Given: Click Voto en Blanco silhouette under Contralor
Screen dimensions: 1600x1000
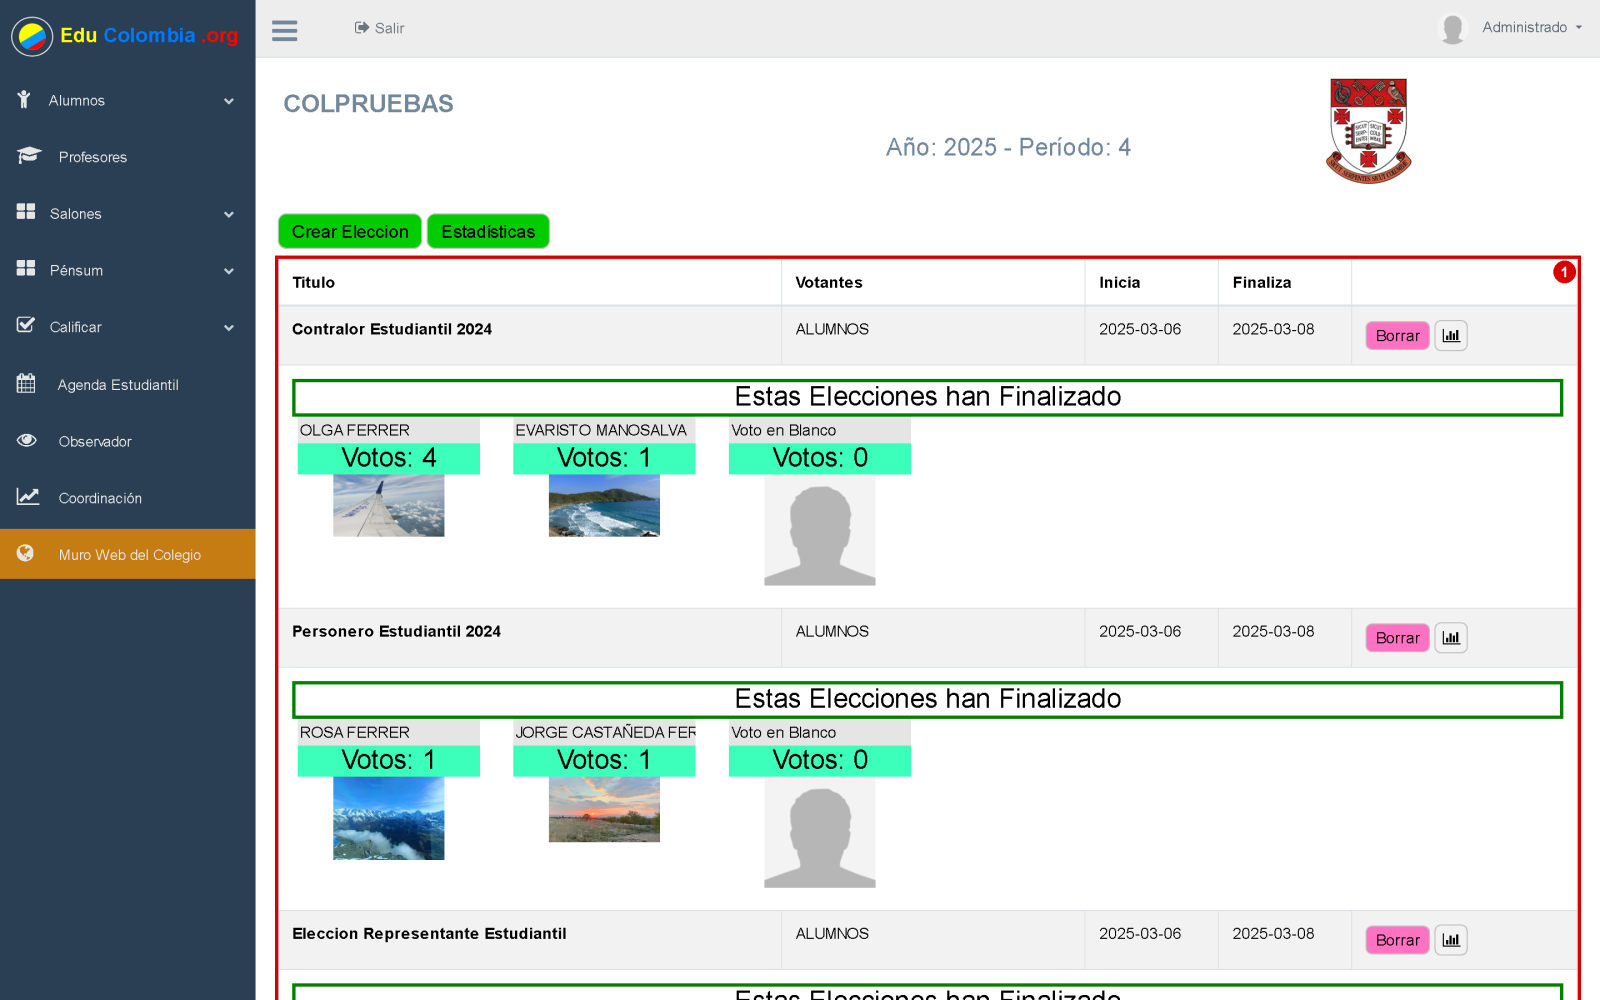Looking at the screenshot, I should click(820, 530).
